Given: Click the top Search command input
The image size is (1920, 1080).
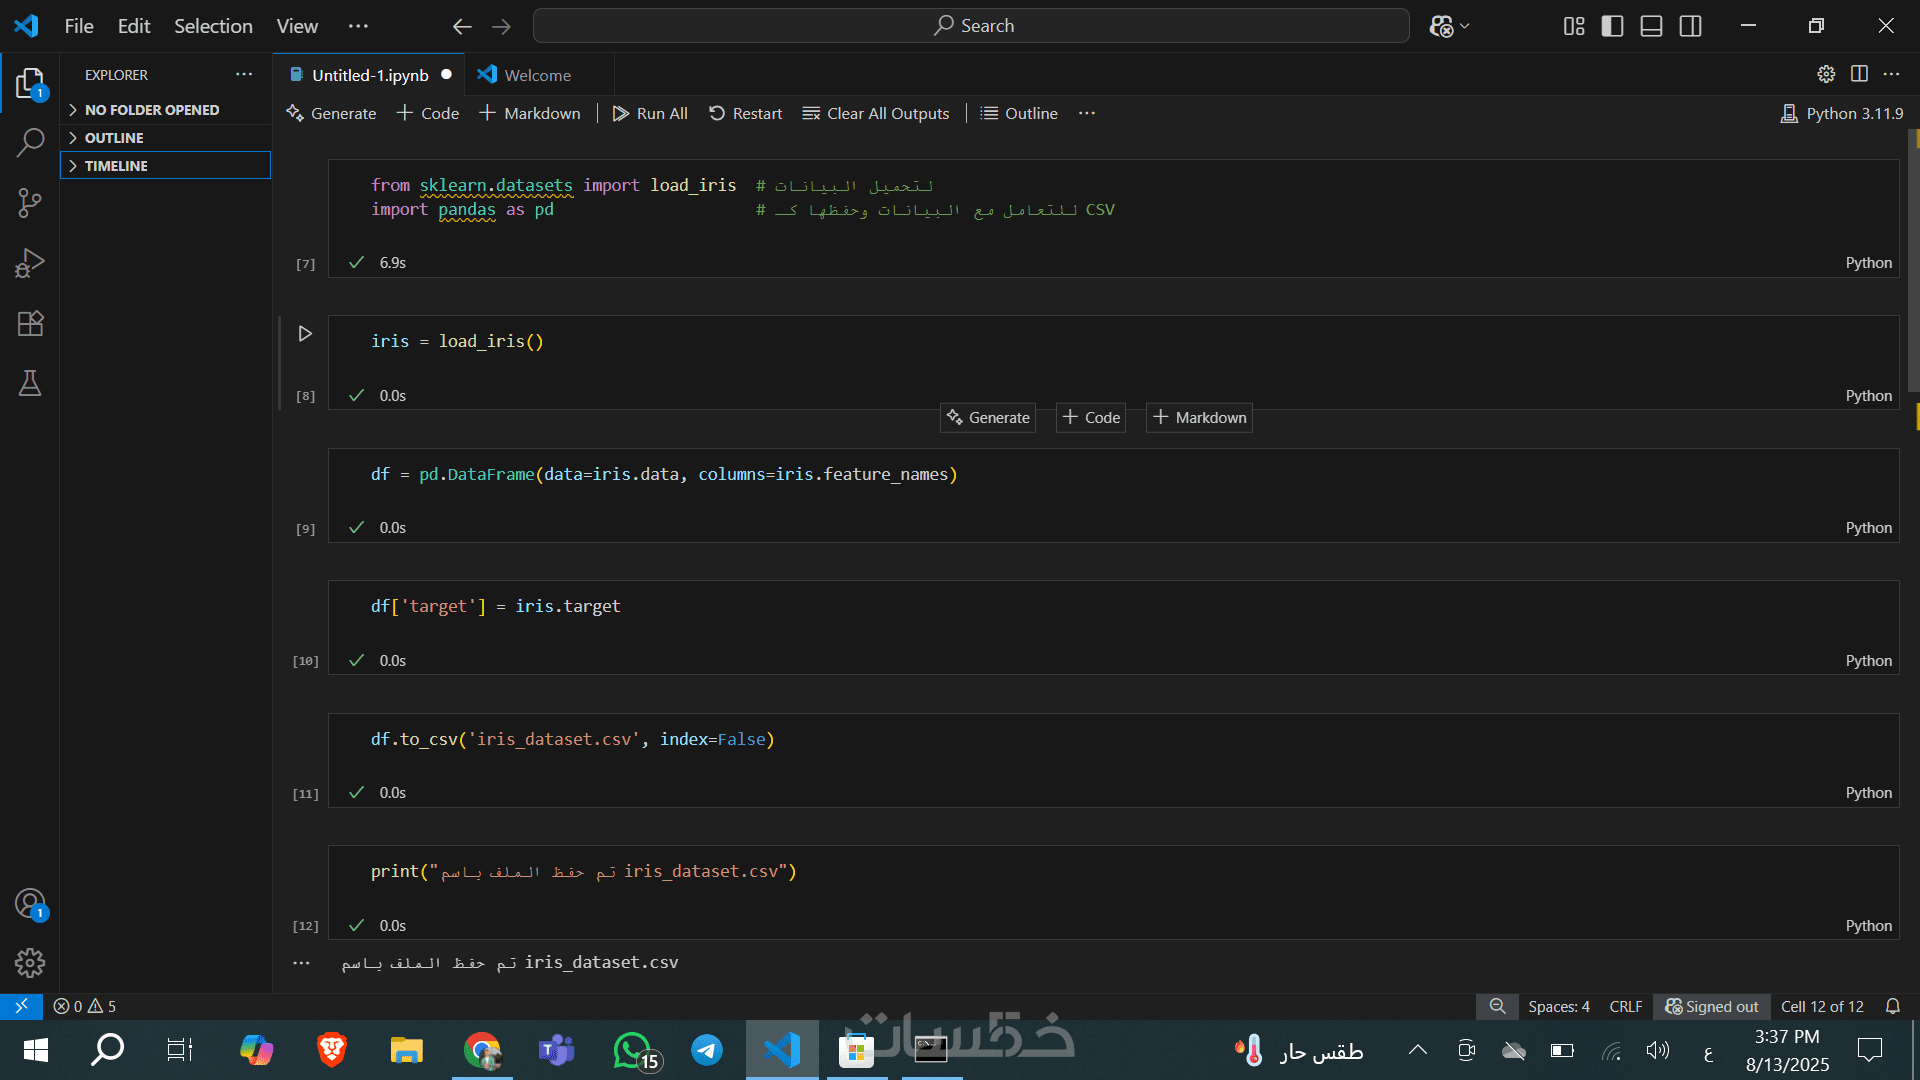Looking at the screenshot, I should coord(971,26).
